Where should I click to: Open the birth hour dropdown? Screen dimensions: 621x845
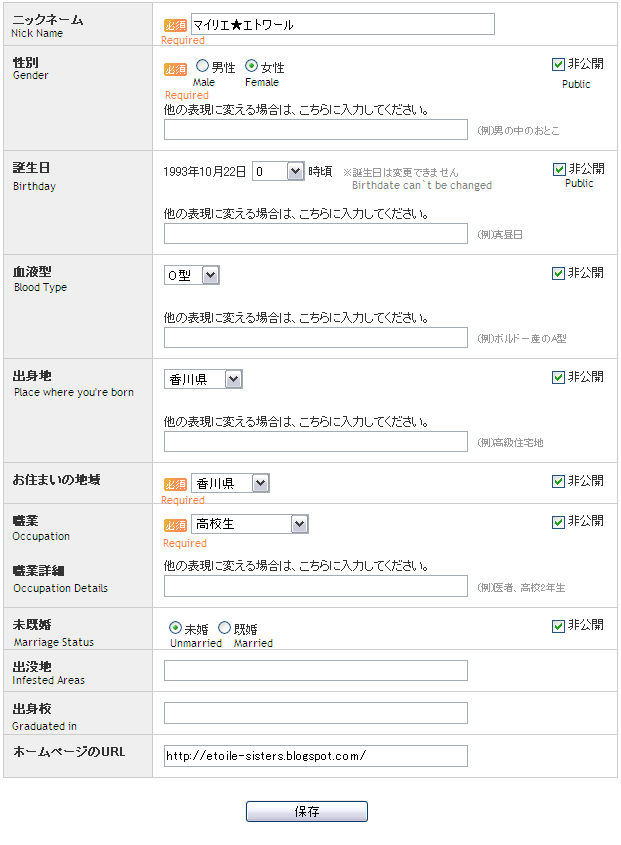click(278, 171)
